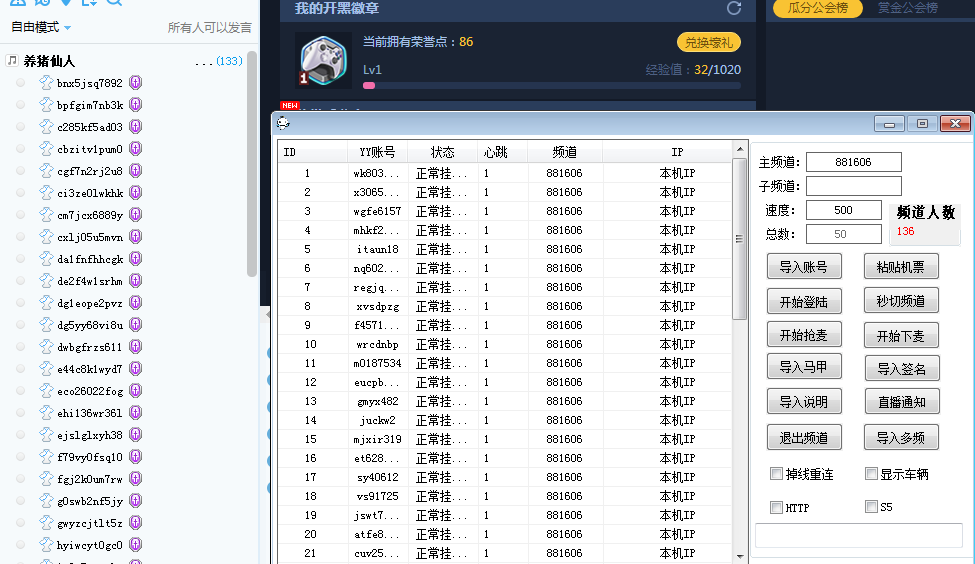Screen dimensions: 975x564
Task: Check the HTTP proxy checkbox
Action: pyautogui.click(x=776, y=507)
